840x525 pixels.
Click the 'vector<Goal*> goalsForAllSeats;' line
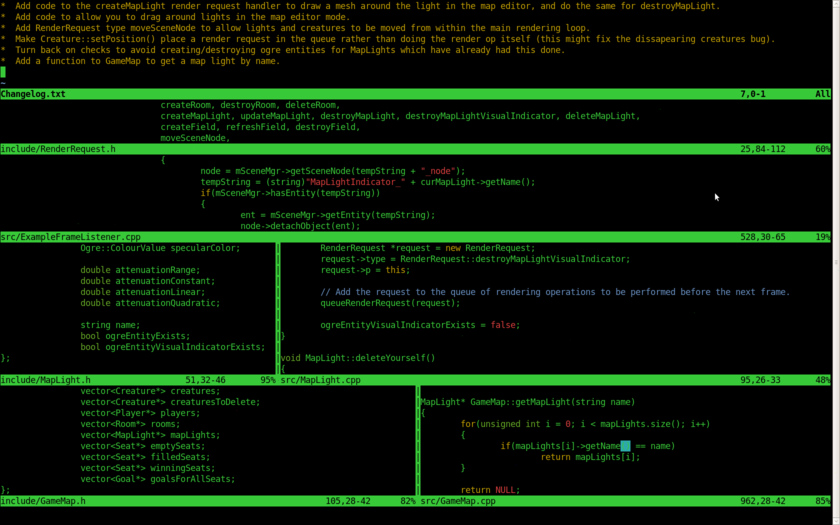click(157, 479)
